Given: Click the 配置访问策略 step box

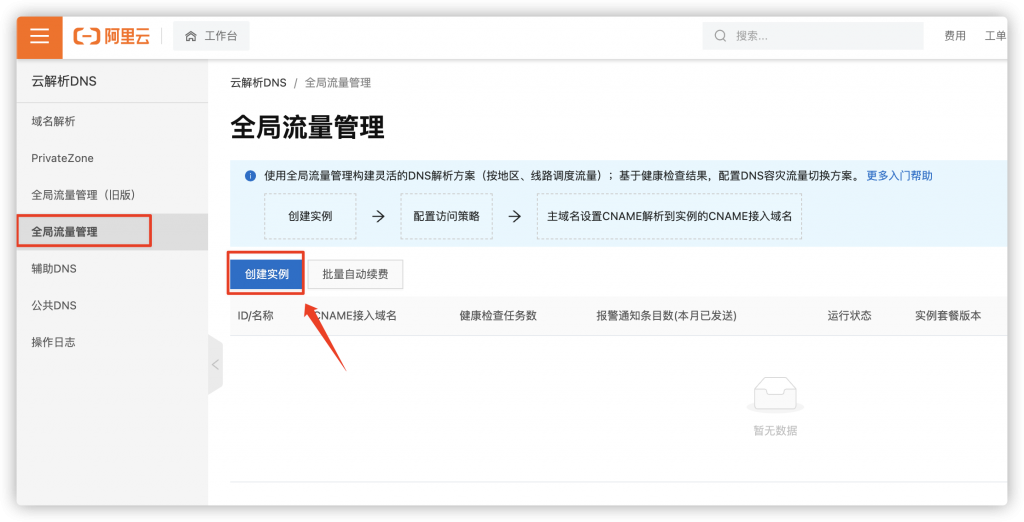Looking at the screenshot, I should [447, 216].
